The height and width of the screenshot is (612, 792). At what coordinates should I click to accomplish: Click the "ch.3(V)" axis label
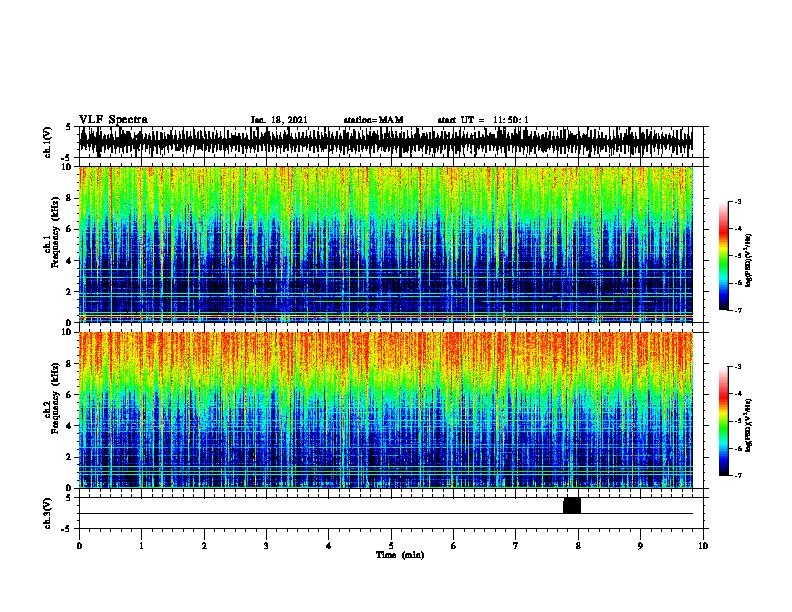point(48,513)
